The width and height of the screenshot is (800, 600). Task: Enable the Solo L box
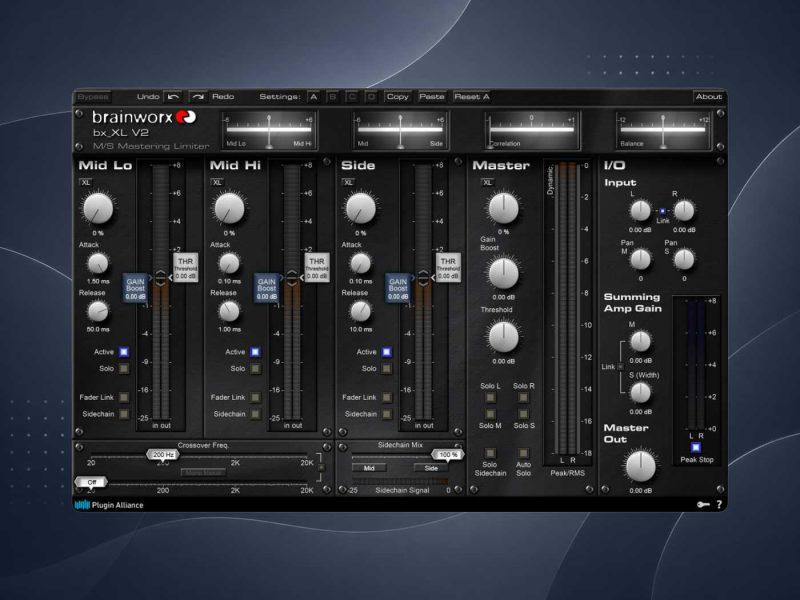490,396
